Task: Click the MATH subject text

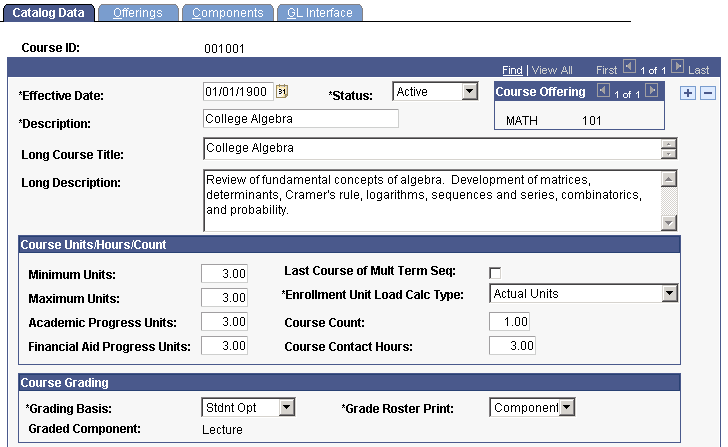Action: (522, 121)
